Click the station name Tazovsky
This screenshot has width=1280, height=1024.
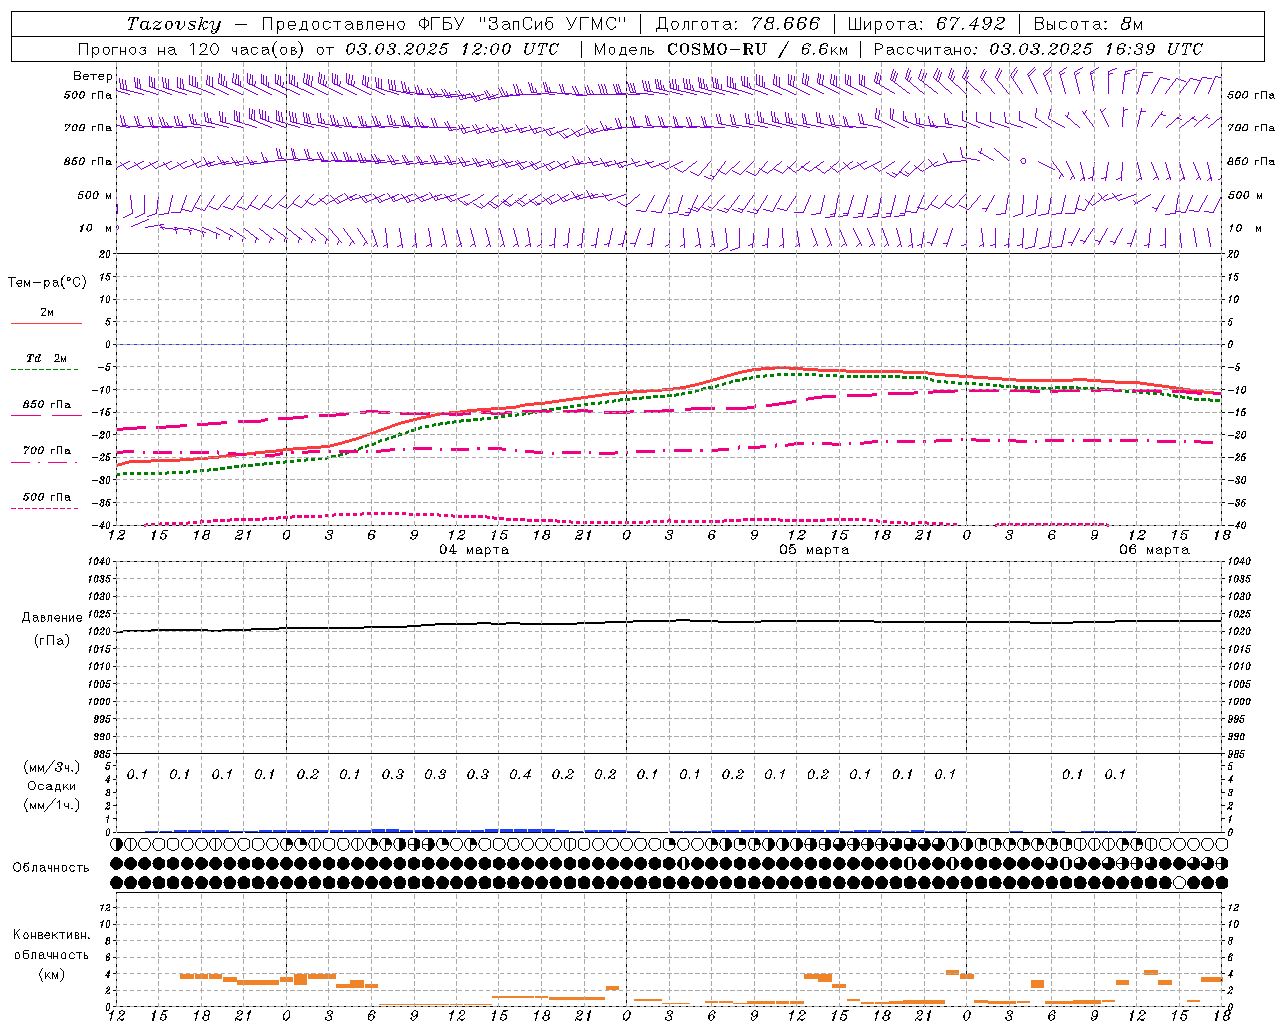coord(174,24)
